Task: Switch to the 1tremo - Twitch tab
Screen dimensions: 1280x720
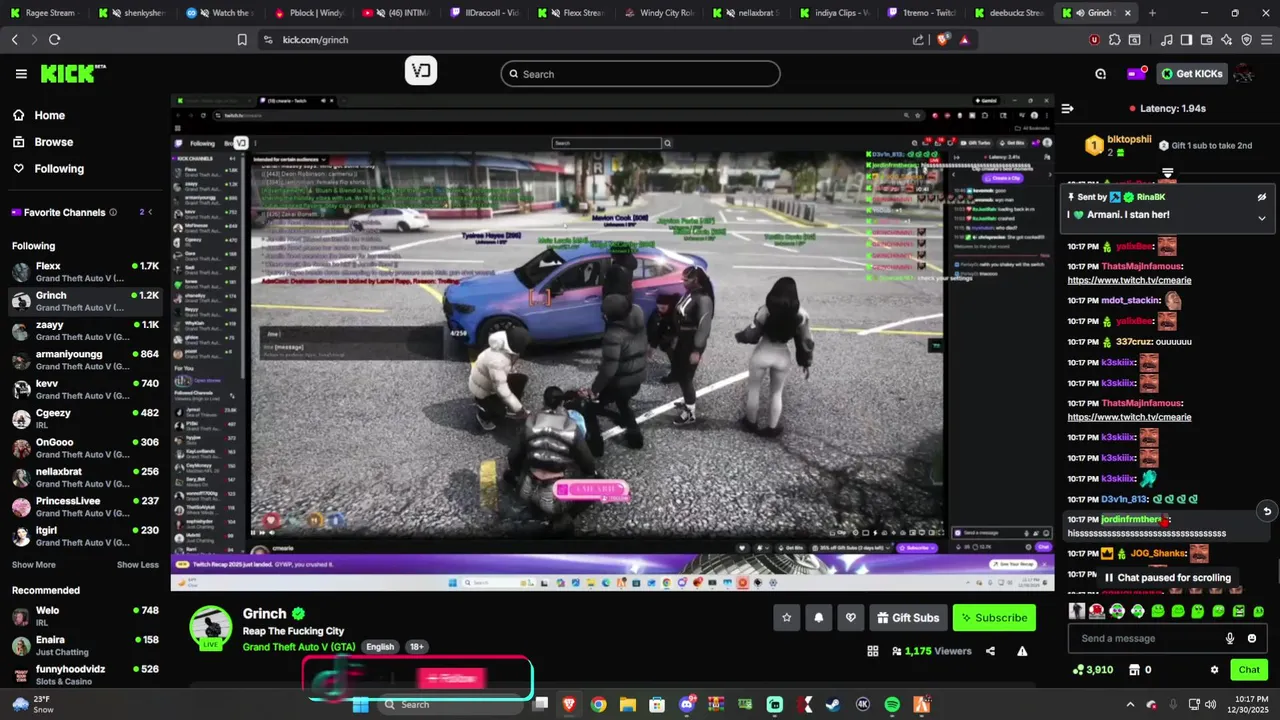Action: 922,13
